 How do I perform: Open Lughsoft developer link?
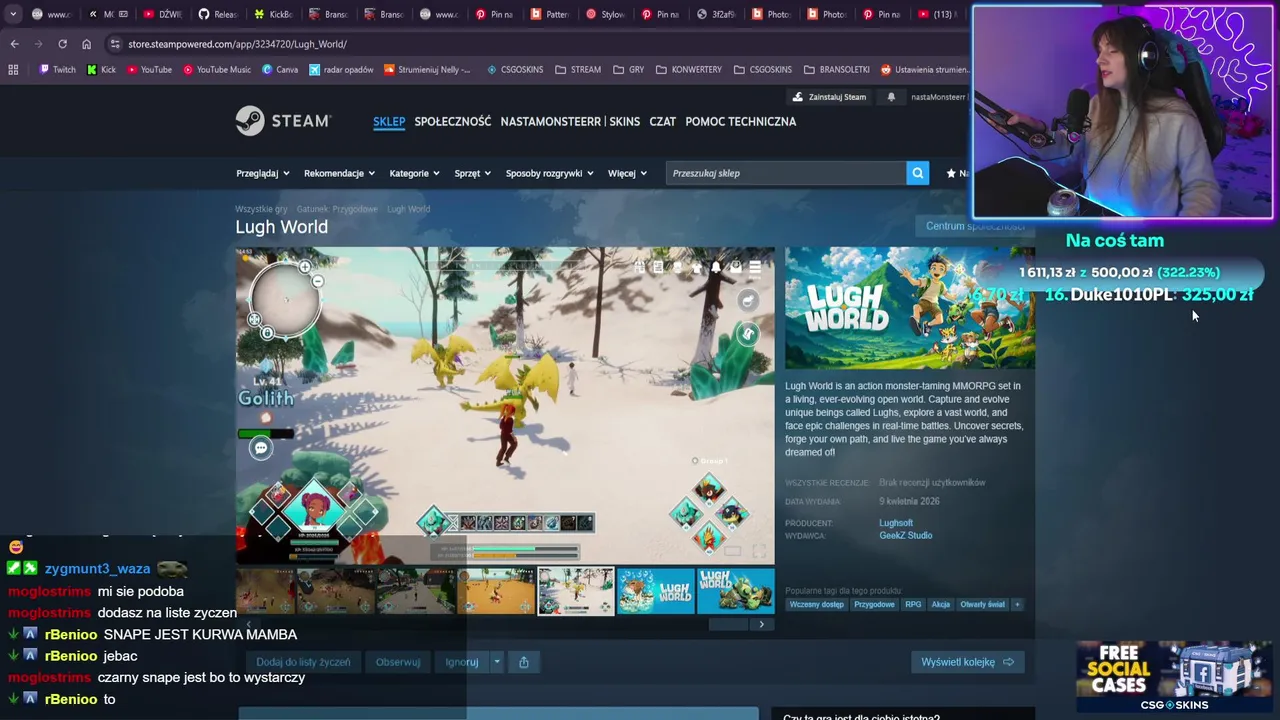coord(896,523)
